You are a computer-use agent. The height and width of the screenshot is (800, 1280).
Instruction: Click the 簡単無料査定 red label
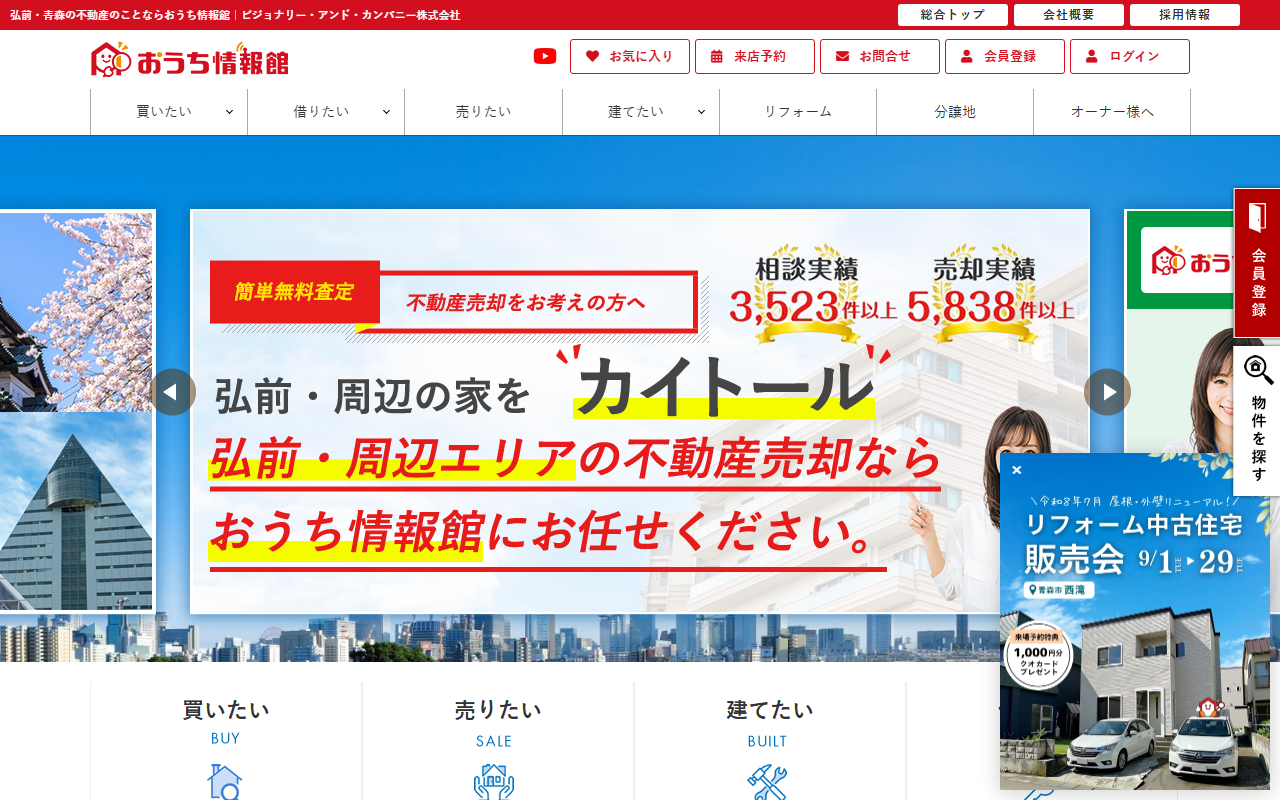pyautogui.click(x=295, y=292)
